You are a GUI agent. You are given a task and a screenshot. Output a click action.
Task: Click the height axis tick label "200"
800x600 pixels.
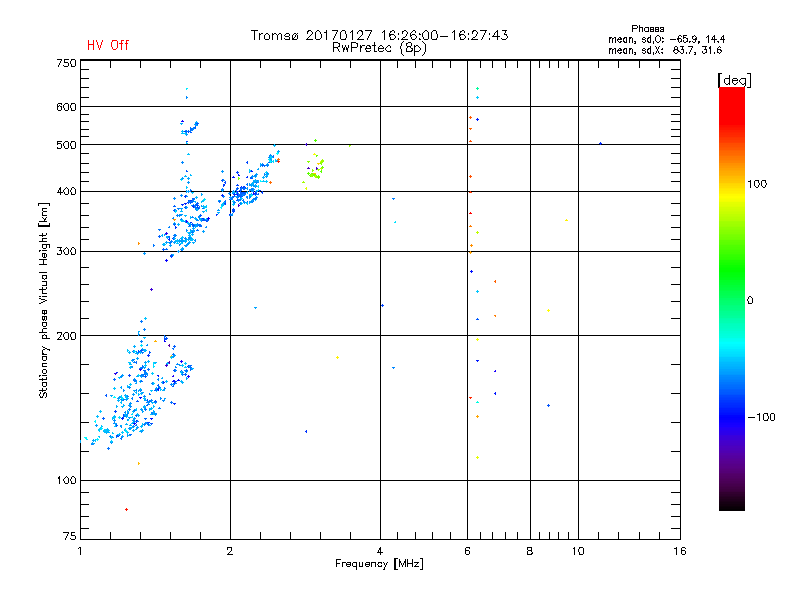(66, 336)
